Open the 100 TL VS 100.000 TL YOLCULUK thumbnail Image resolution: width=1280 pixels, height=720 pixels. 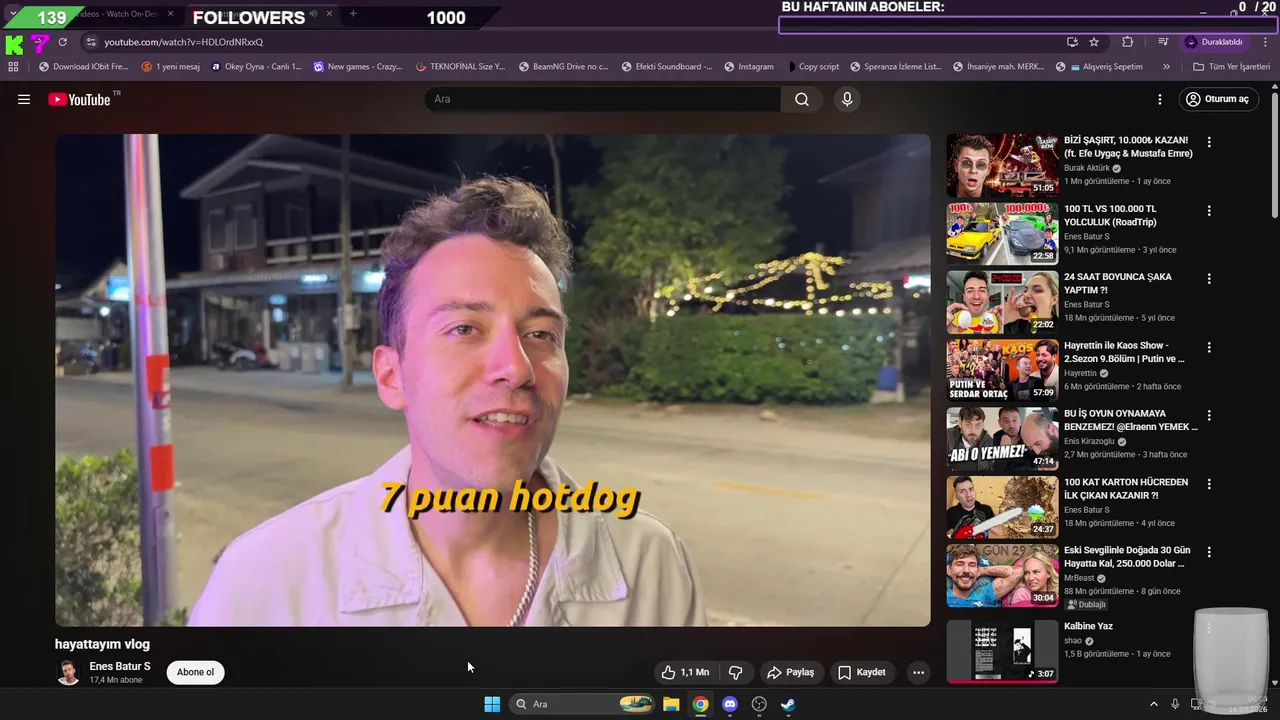pyautogui.click(x=1002, y=233)
